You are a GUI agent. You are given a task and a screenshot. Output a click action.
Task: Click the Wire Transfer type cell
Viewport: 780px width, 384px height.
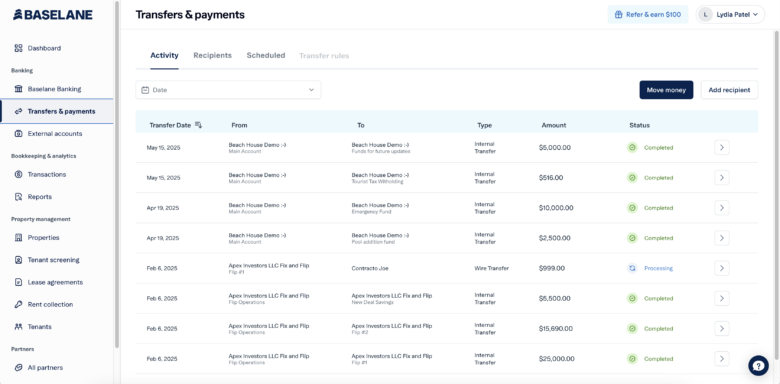coord(491,268)
